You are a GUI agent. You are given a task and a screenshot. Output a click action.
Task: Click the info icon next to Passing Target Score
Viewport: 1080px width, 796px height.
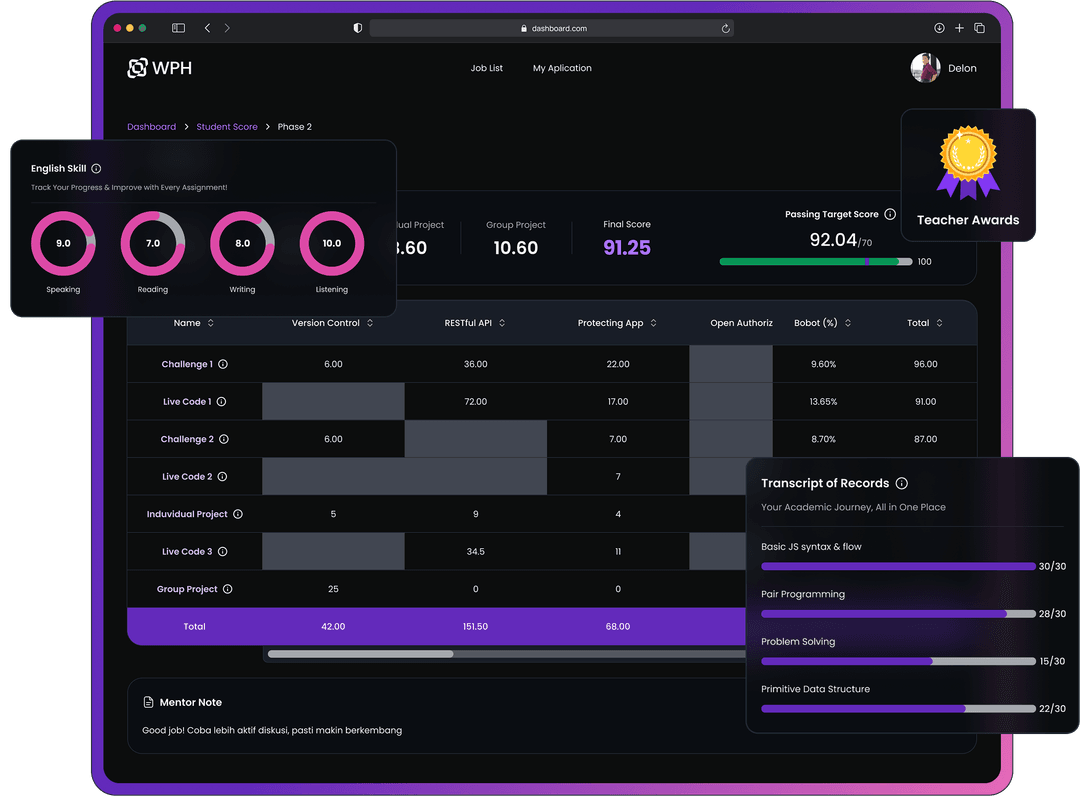pos(890,214)
